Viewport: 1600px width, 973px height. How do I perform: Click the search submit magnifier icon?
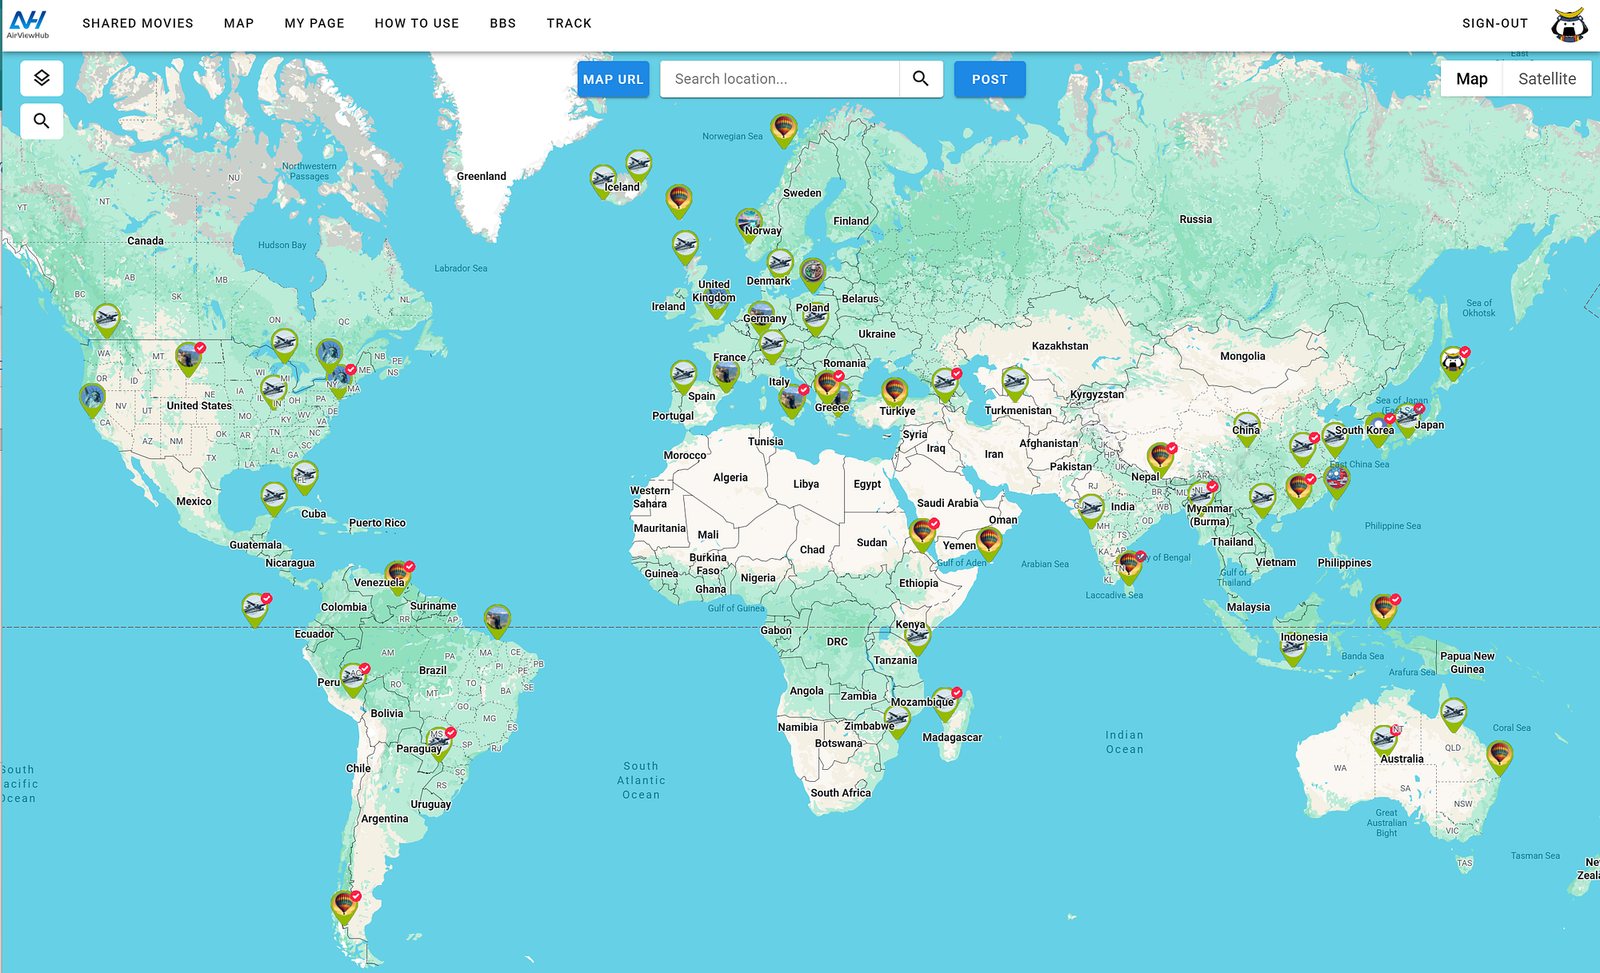(921, 79)
